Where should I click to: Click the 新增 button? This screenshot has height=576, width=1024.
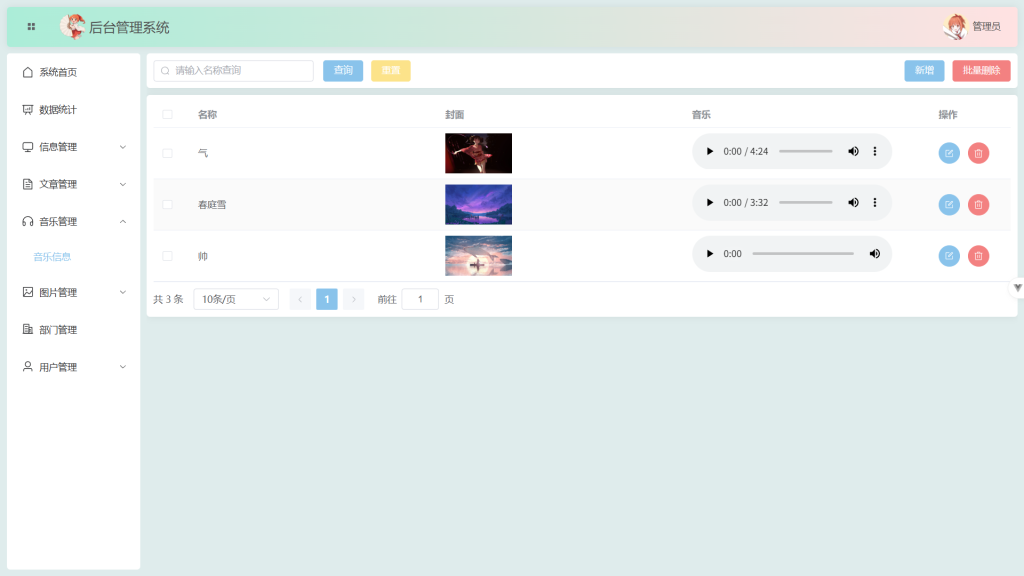tap(923, 71)
